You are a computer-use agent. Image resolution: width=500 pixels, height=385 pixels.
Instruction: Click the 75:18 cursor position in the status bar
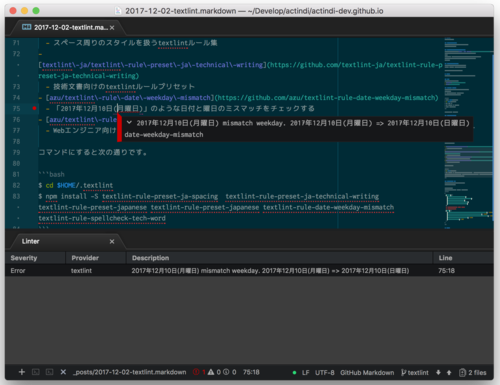pos(251,372)
